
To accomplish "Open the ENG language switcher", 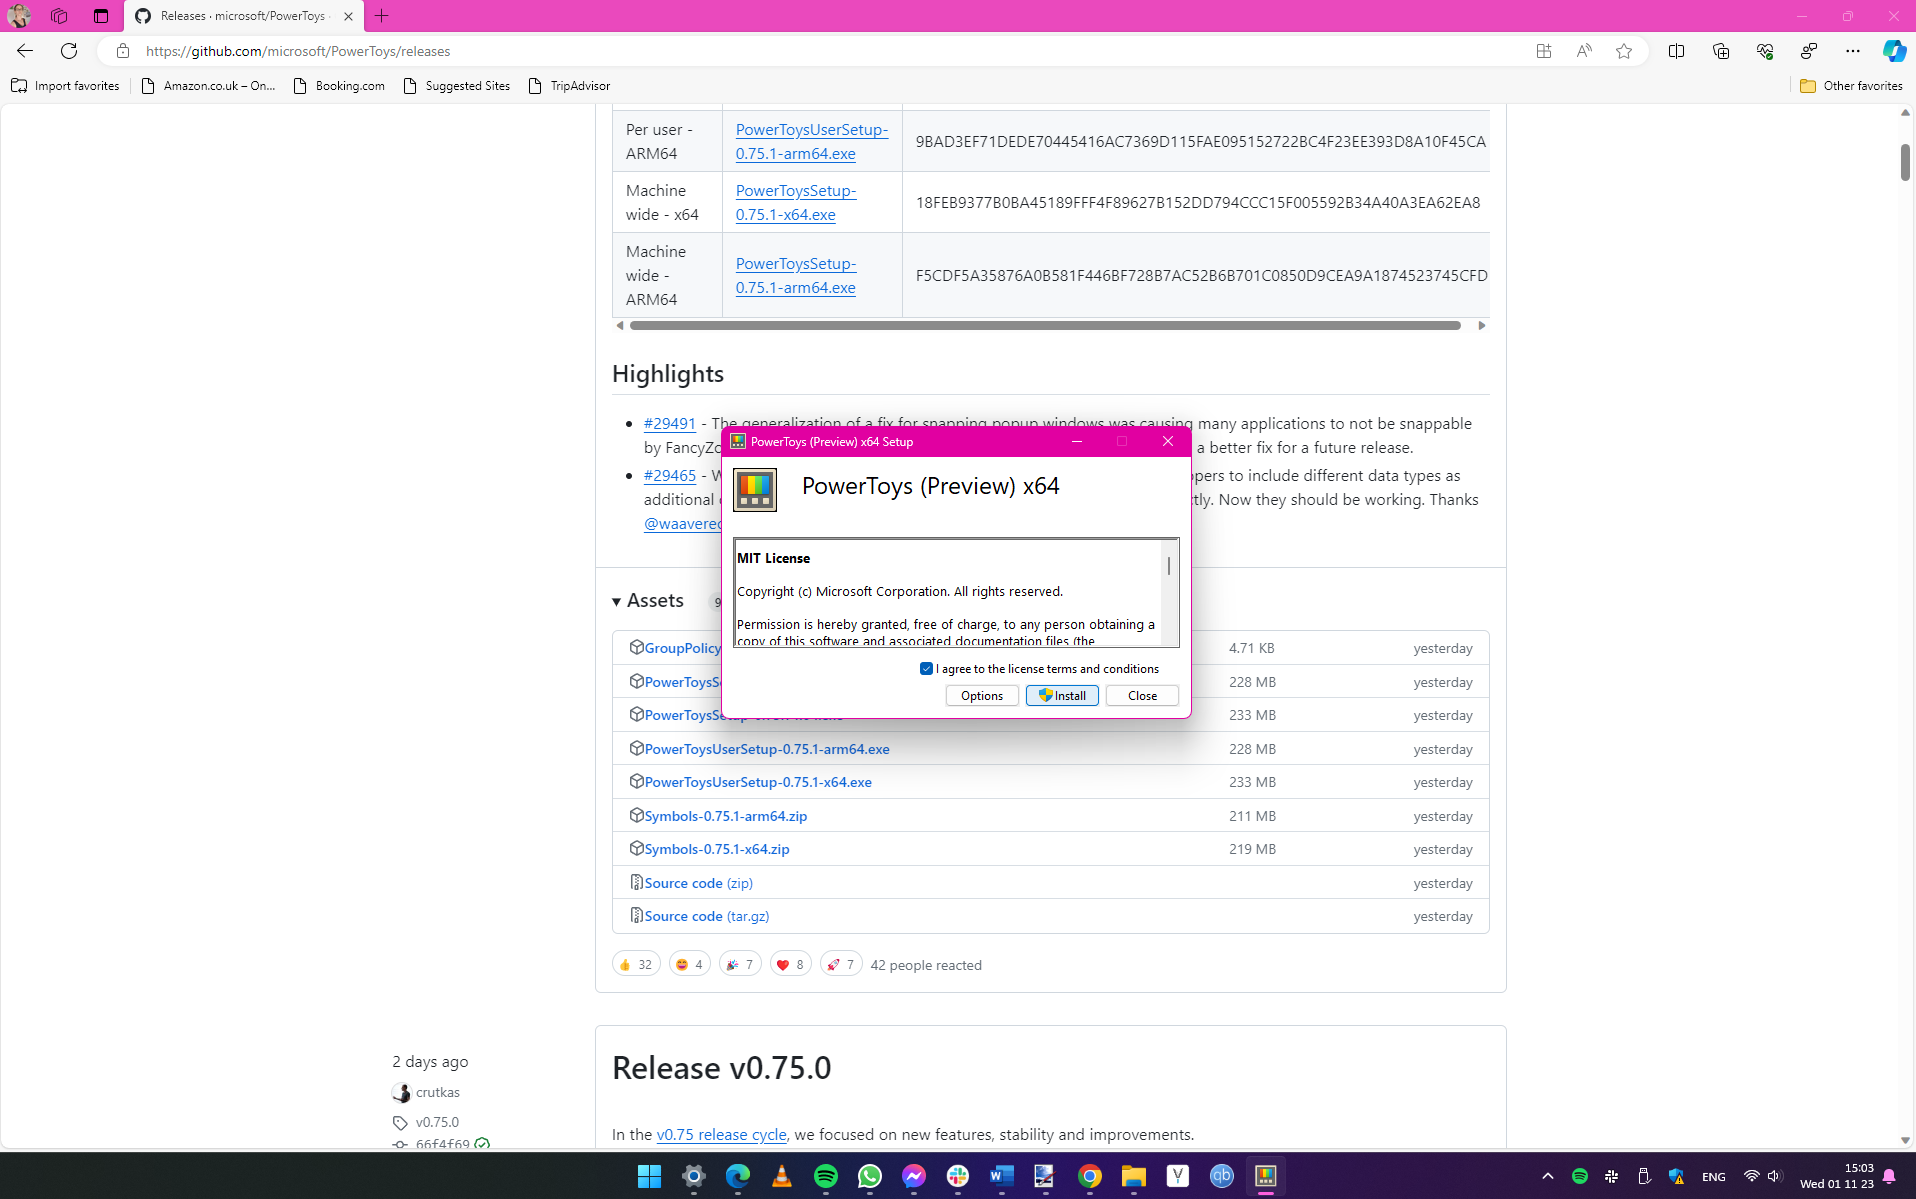I will tap(1713, 1177).
